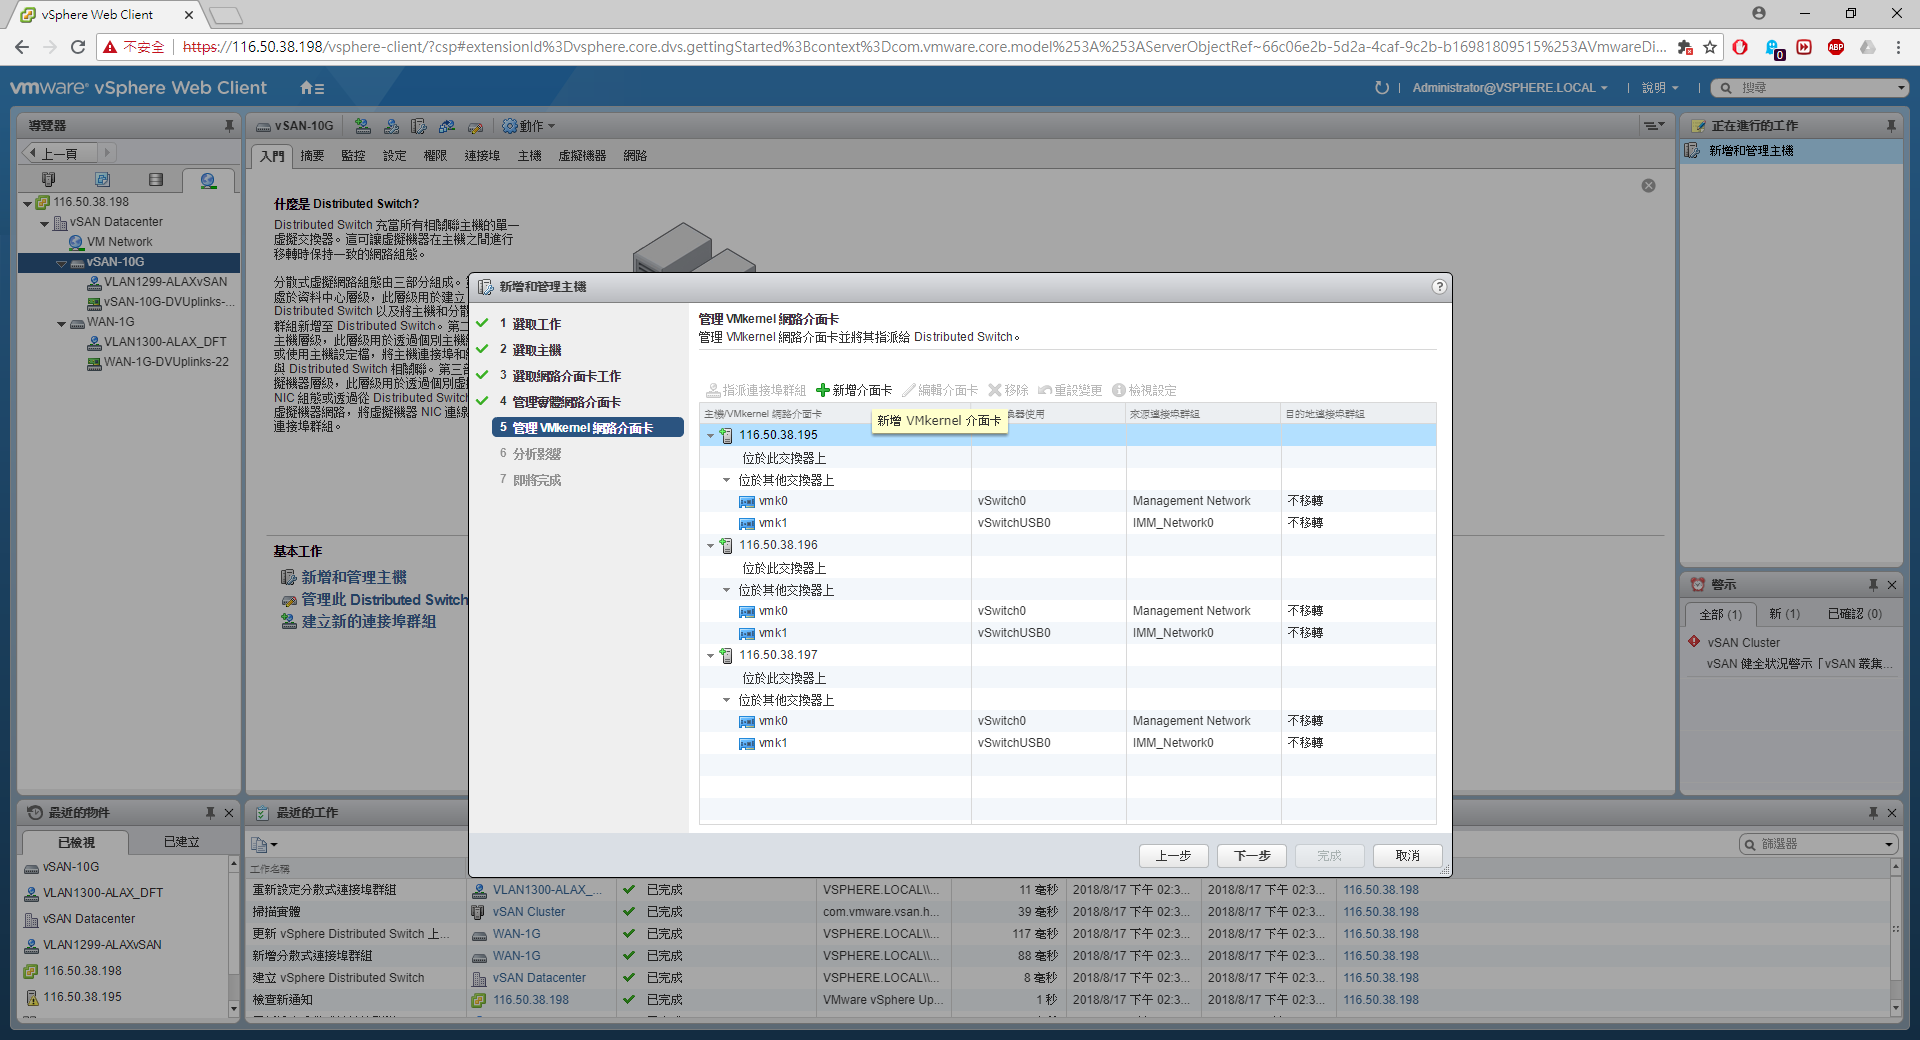Switch to the 已建立 tab in recent objects
The width and height of the screenshot is (1920, 1040).
coord(181,842)
